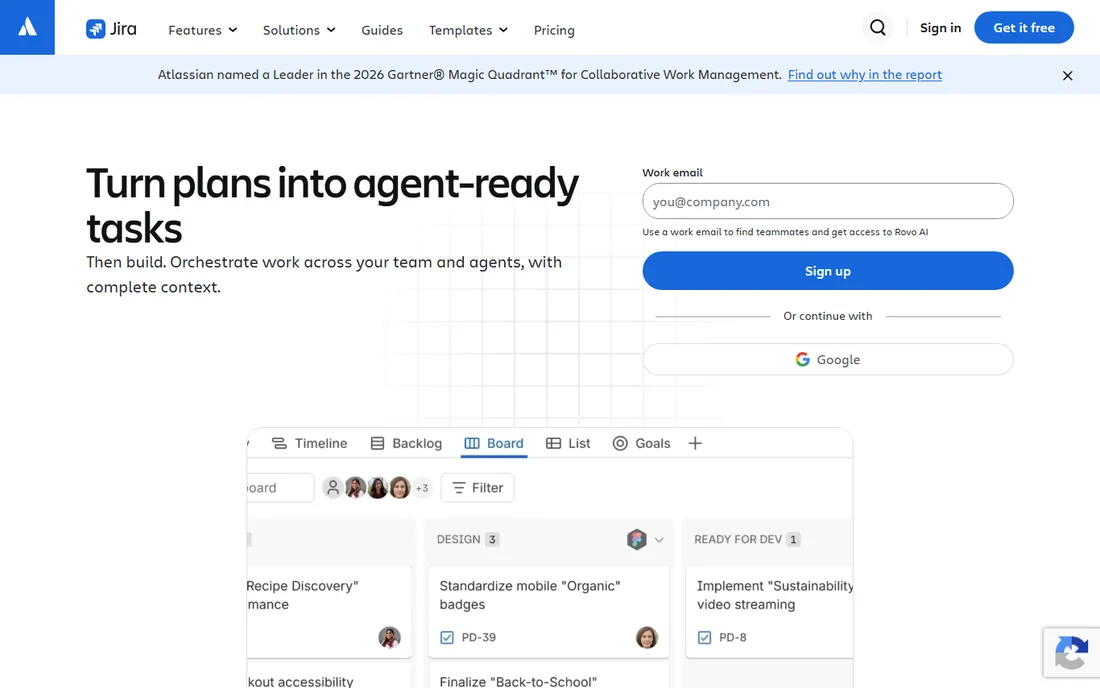The height and width of the screenshot is (688, 1100).
Task: Click the Design count badge 3
Action: click(492, 539)
